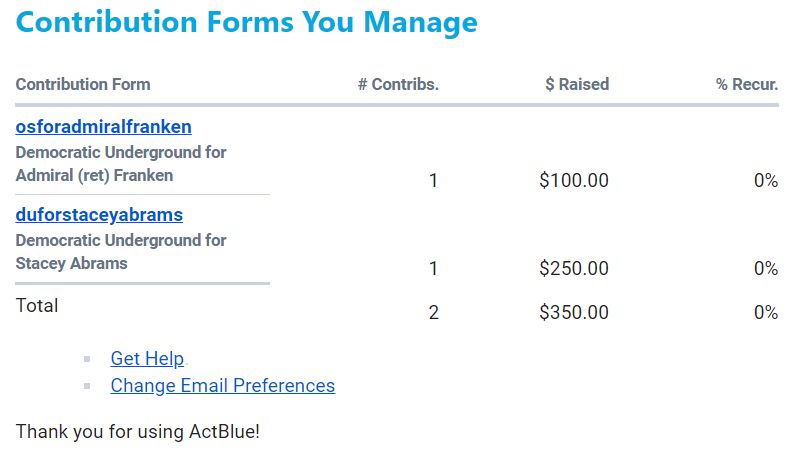Click the $350.00 total raised amount
799x452 pixels.
click(x=574, y=313)
